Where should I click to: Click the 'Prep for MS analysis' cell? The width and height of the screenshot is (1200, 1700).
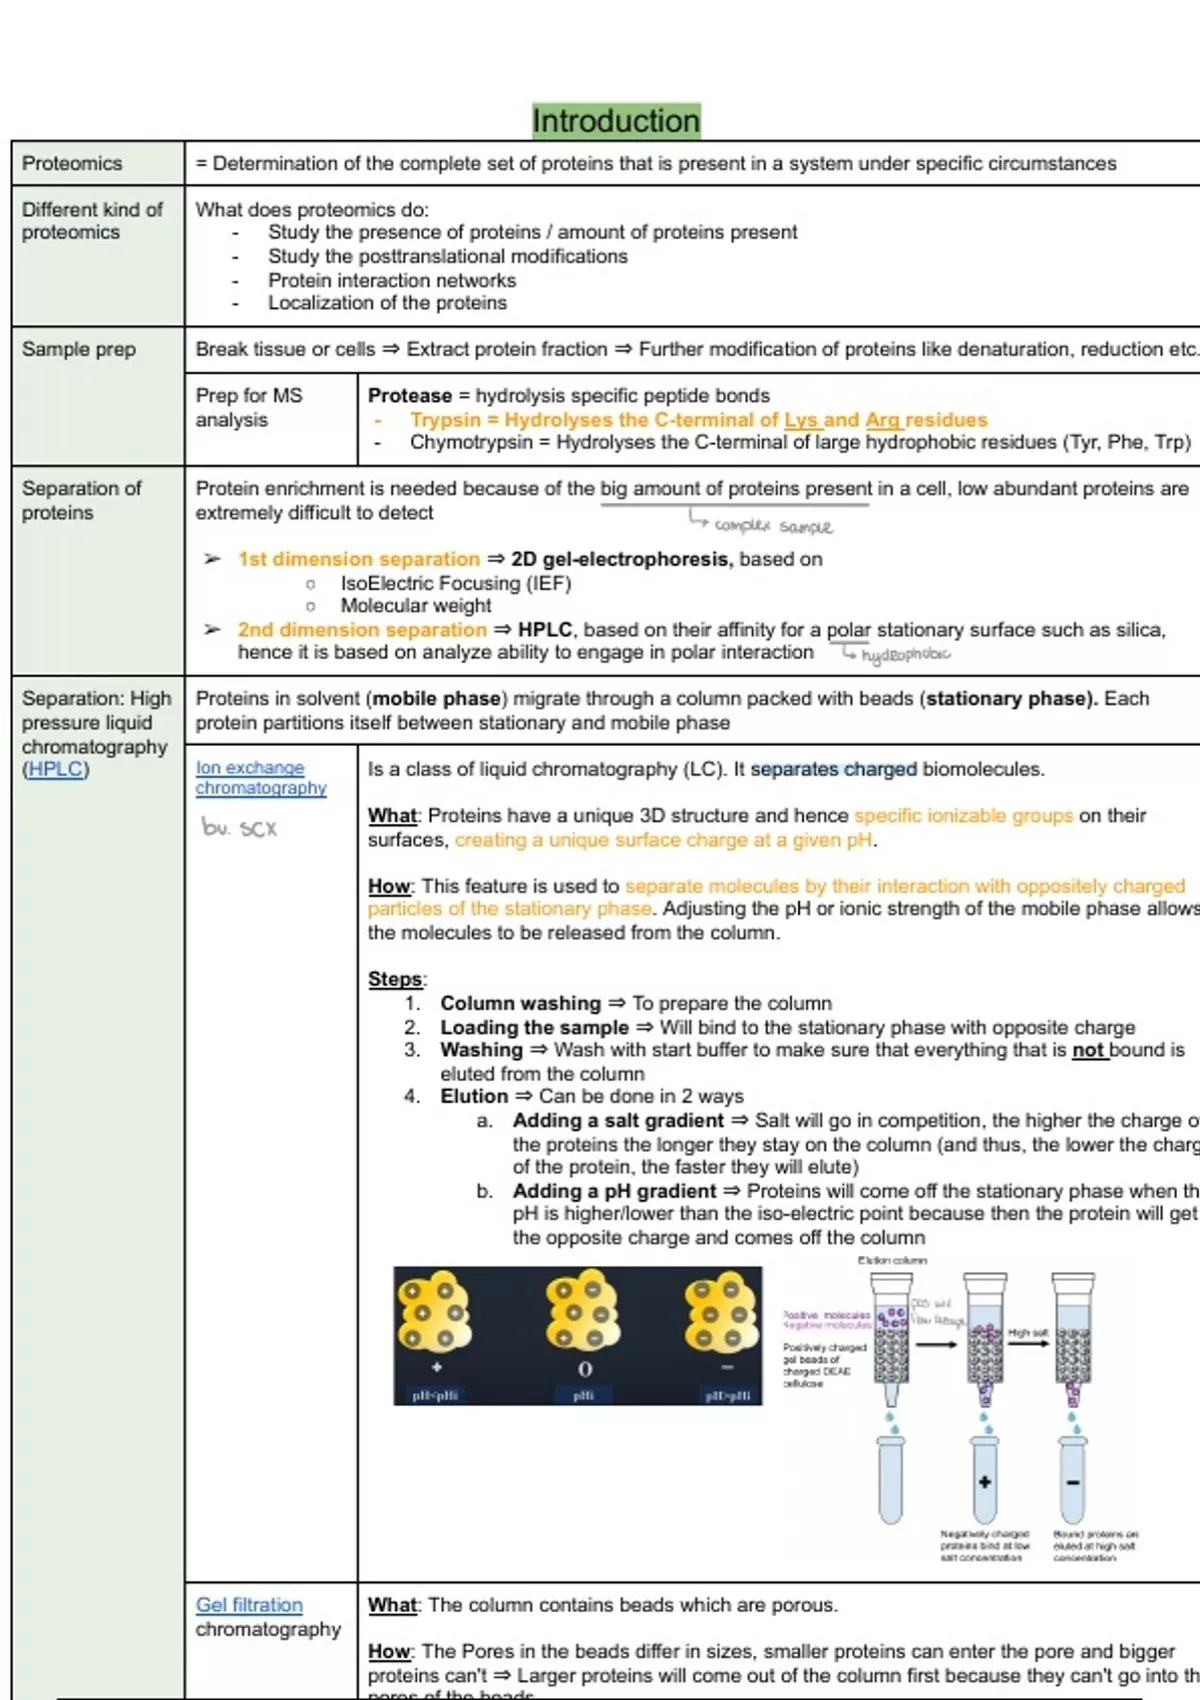click(249, 407)
